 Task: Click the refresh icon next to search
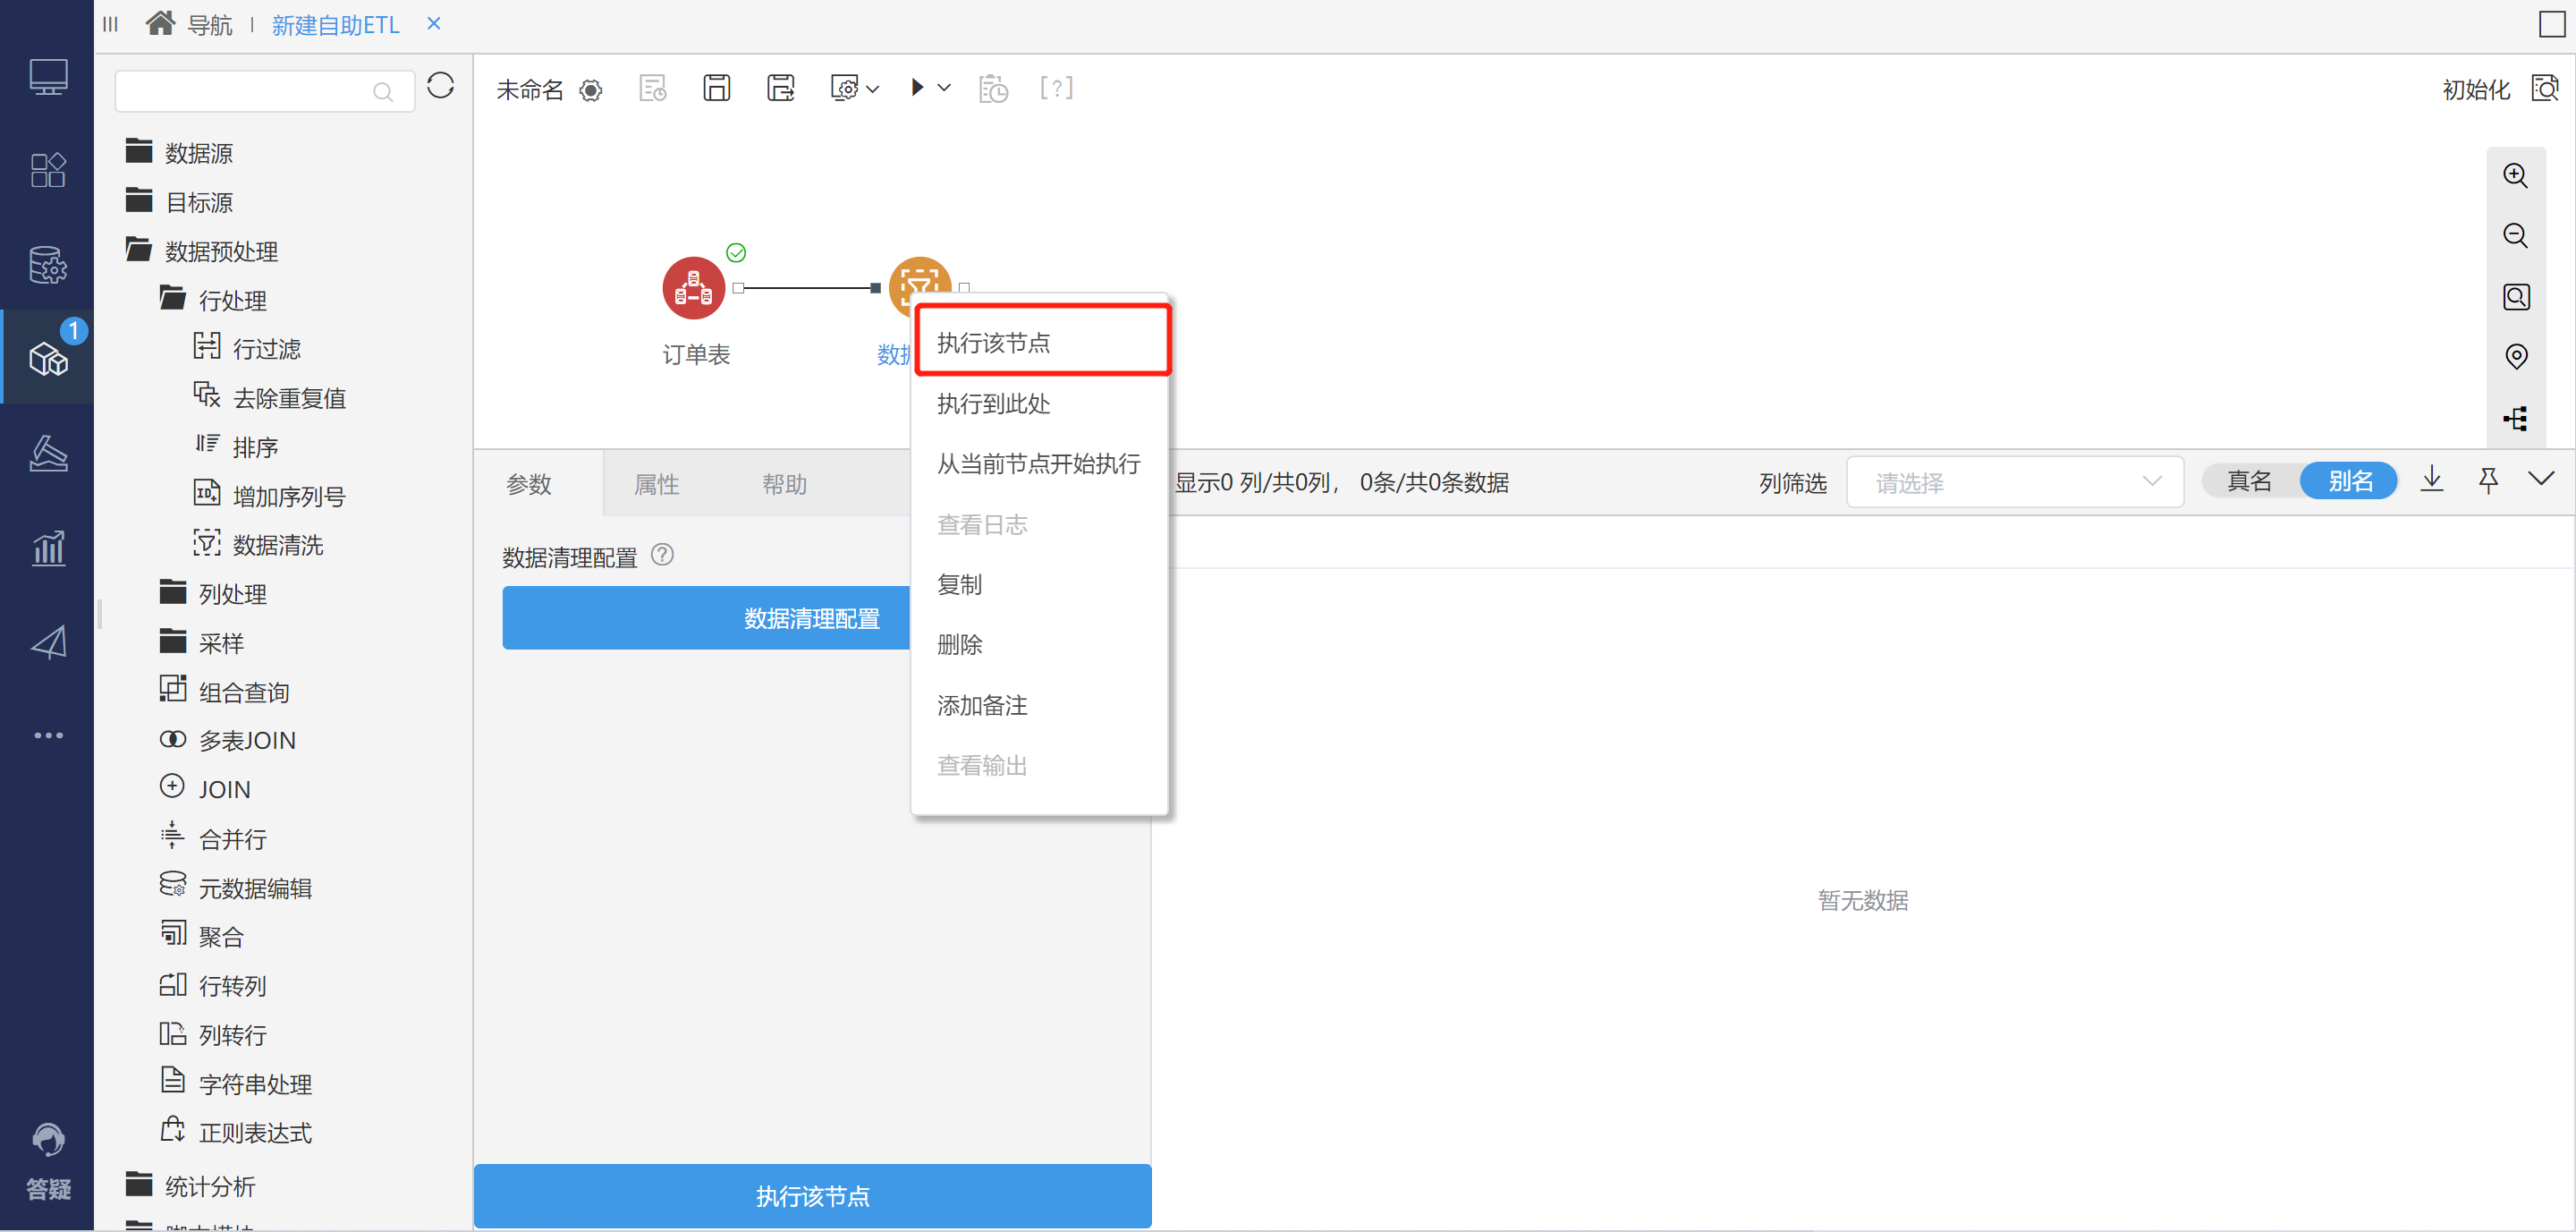[440, 86]
